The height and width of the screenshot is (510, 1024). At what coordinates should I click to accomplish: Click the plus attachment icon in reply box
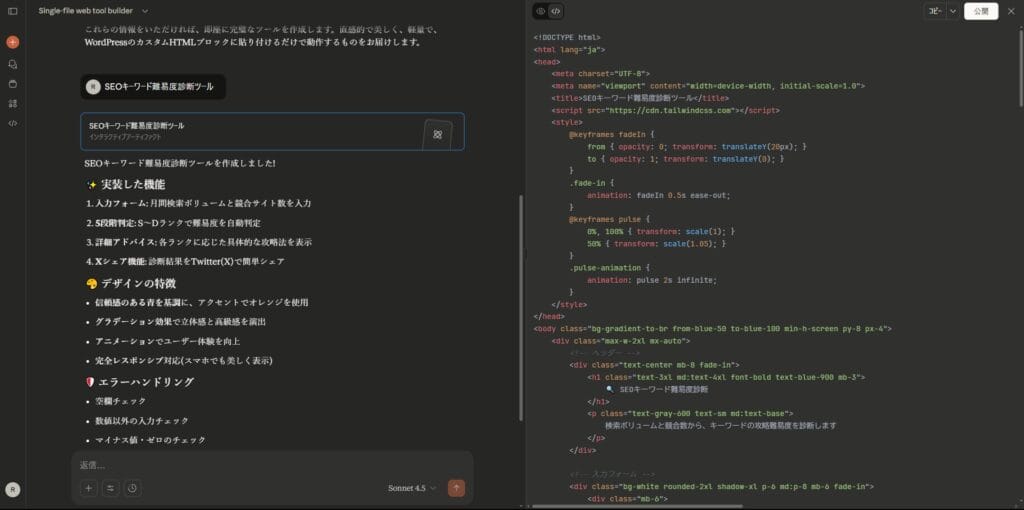(x=89, y=488)
